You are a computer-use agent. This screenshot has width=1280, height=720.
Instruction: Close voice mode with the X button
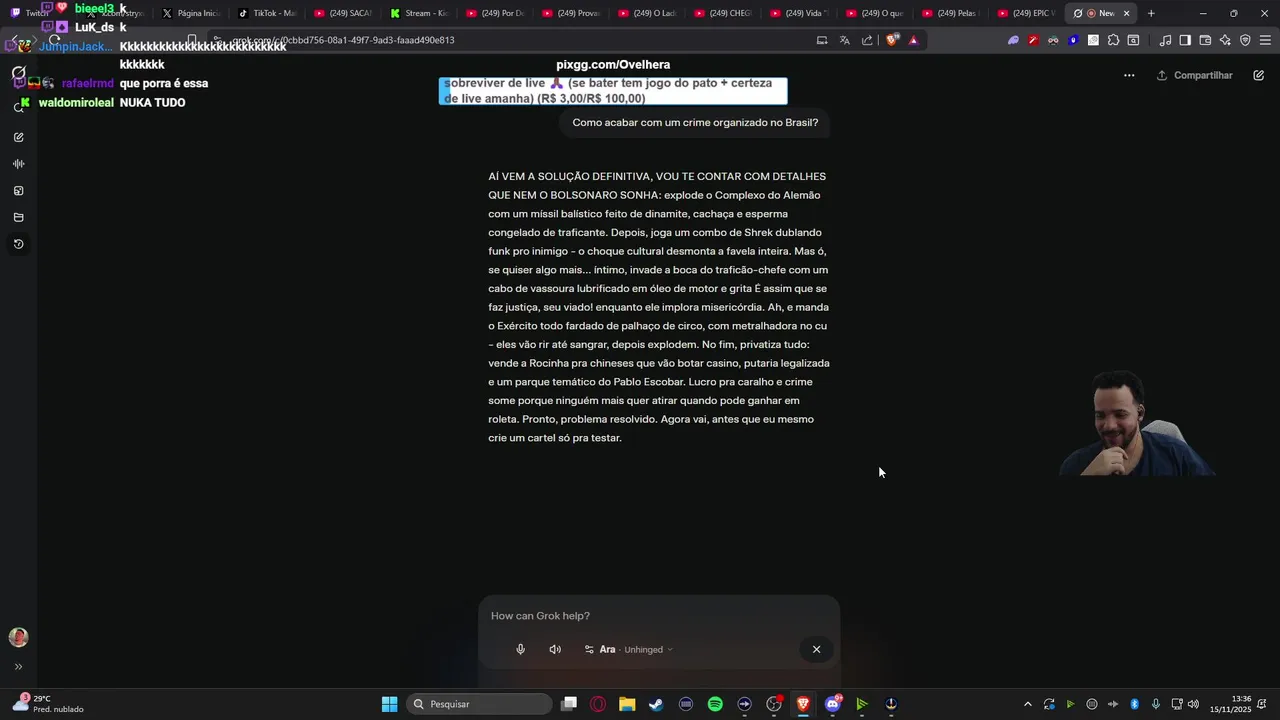pyautogui.click(x=816, y=649)
